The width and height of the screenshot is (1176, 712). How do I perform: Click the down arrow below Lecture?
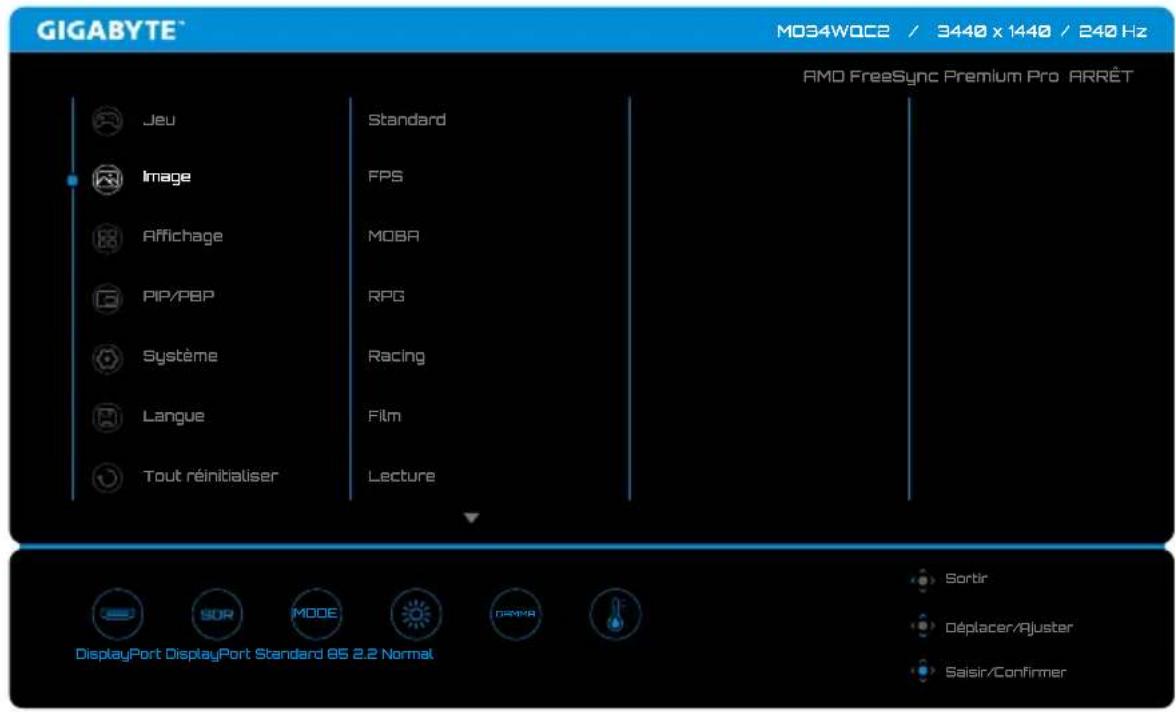pos(471,518)
